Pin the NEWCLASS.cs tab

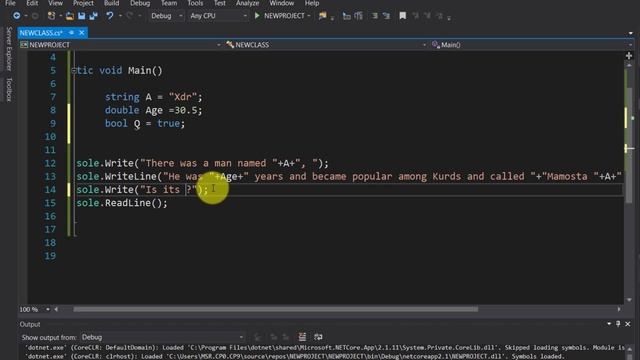71,33
